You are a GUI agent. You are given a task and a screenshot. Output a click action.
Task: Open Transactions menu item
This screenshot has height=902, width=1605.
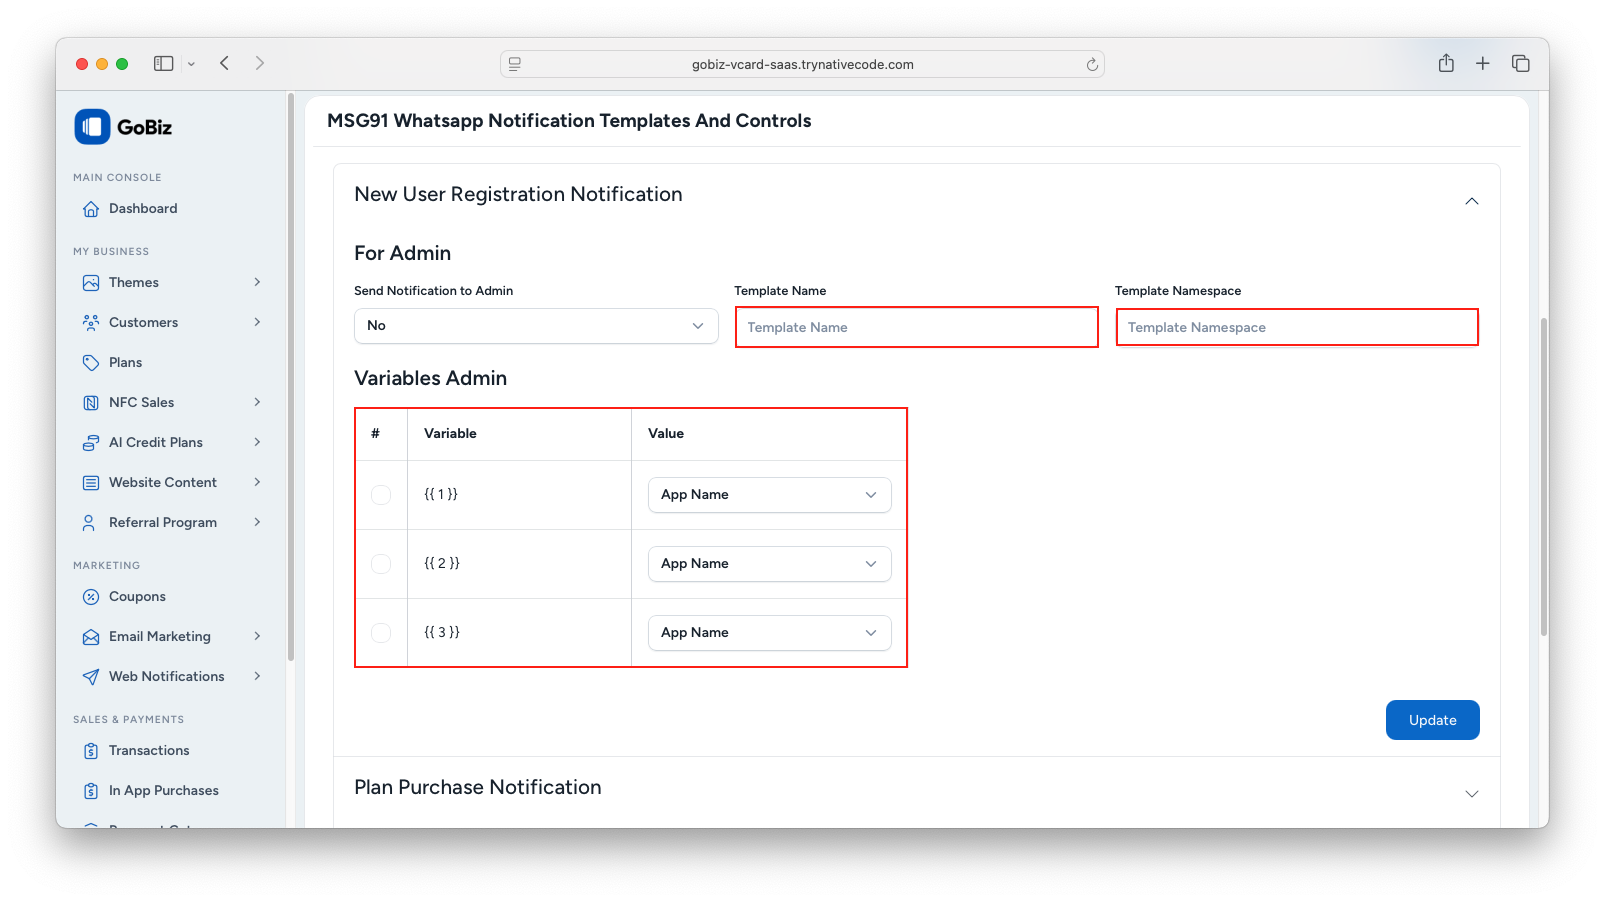pos(149,751)
